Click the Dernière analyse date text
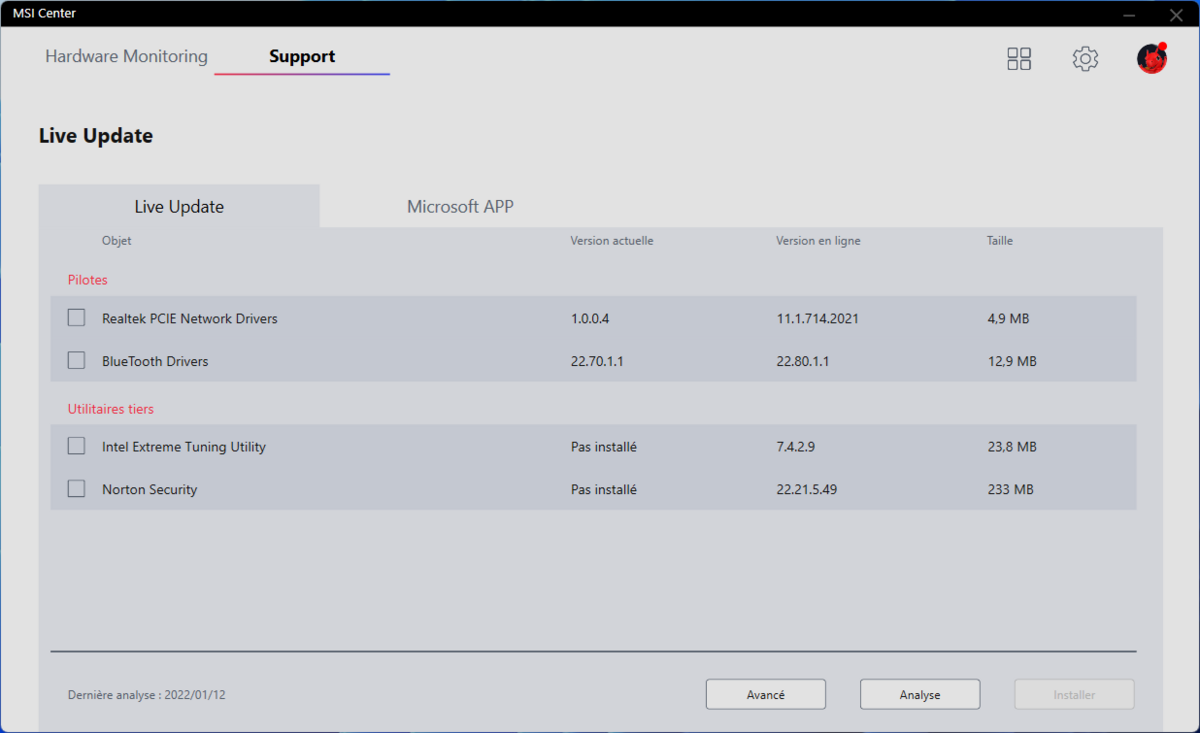The image size is (1200, 733). (147, 694)
